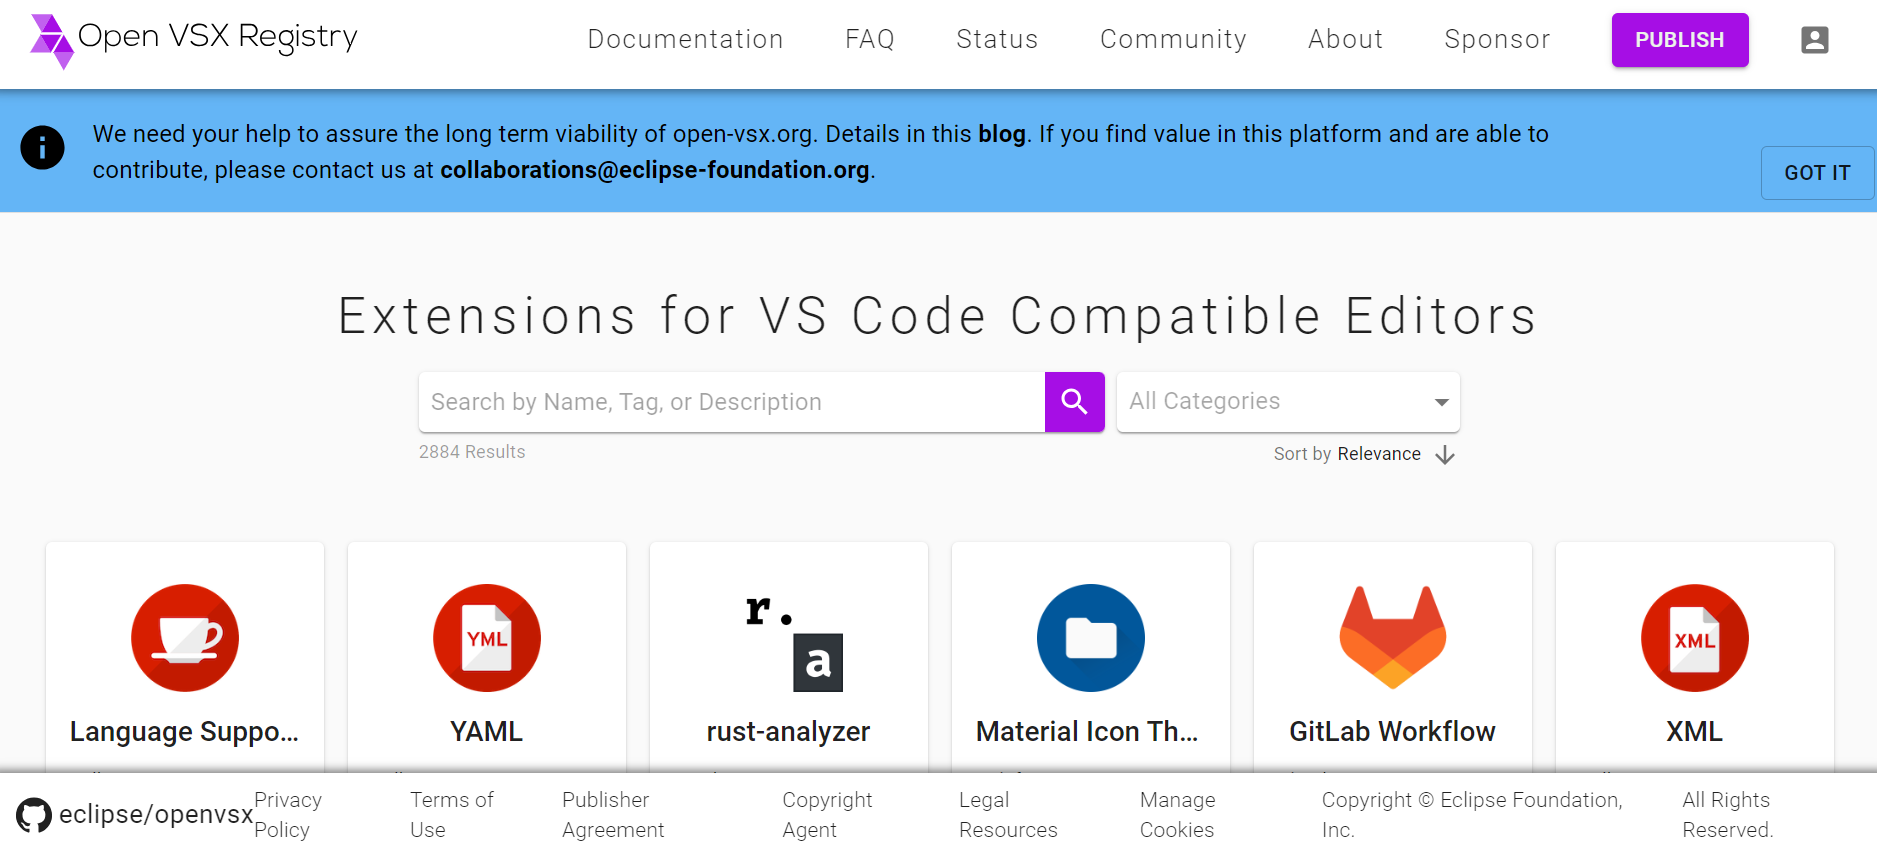
Task: Open the Material Icon Theme extension icon
Action: [1091, 638]
